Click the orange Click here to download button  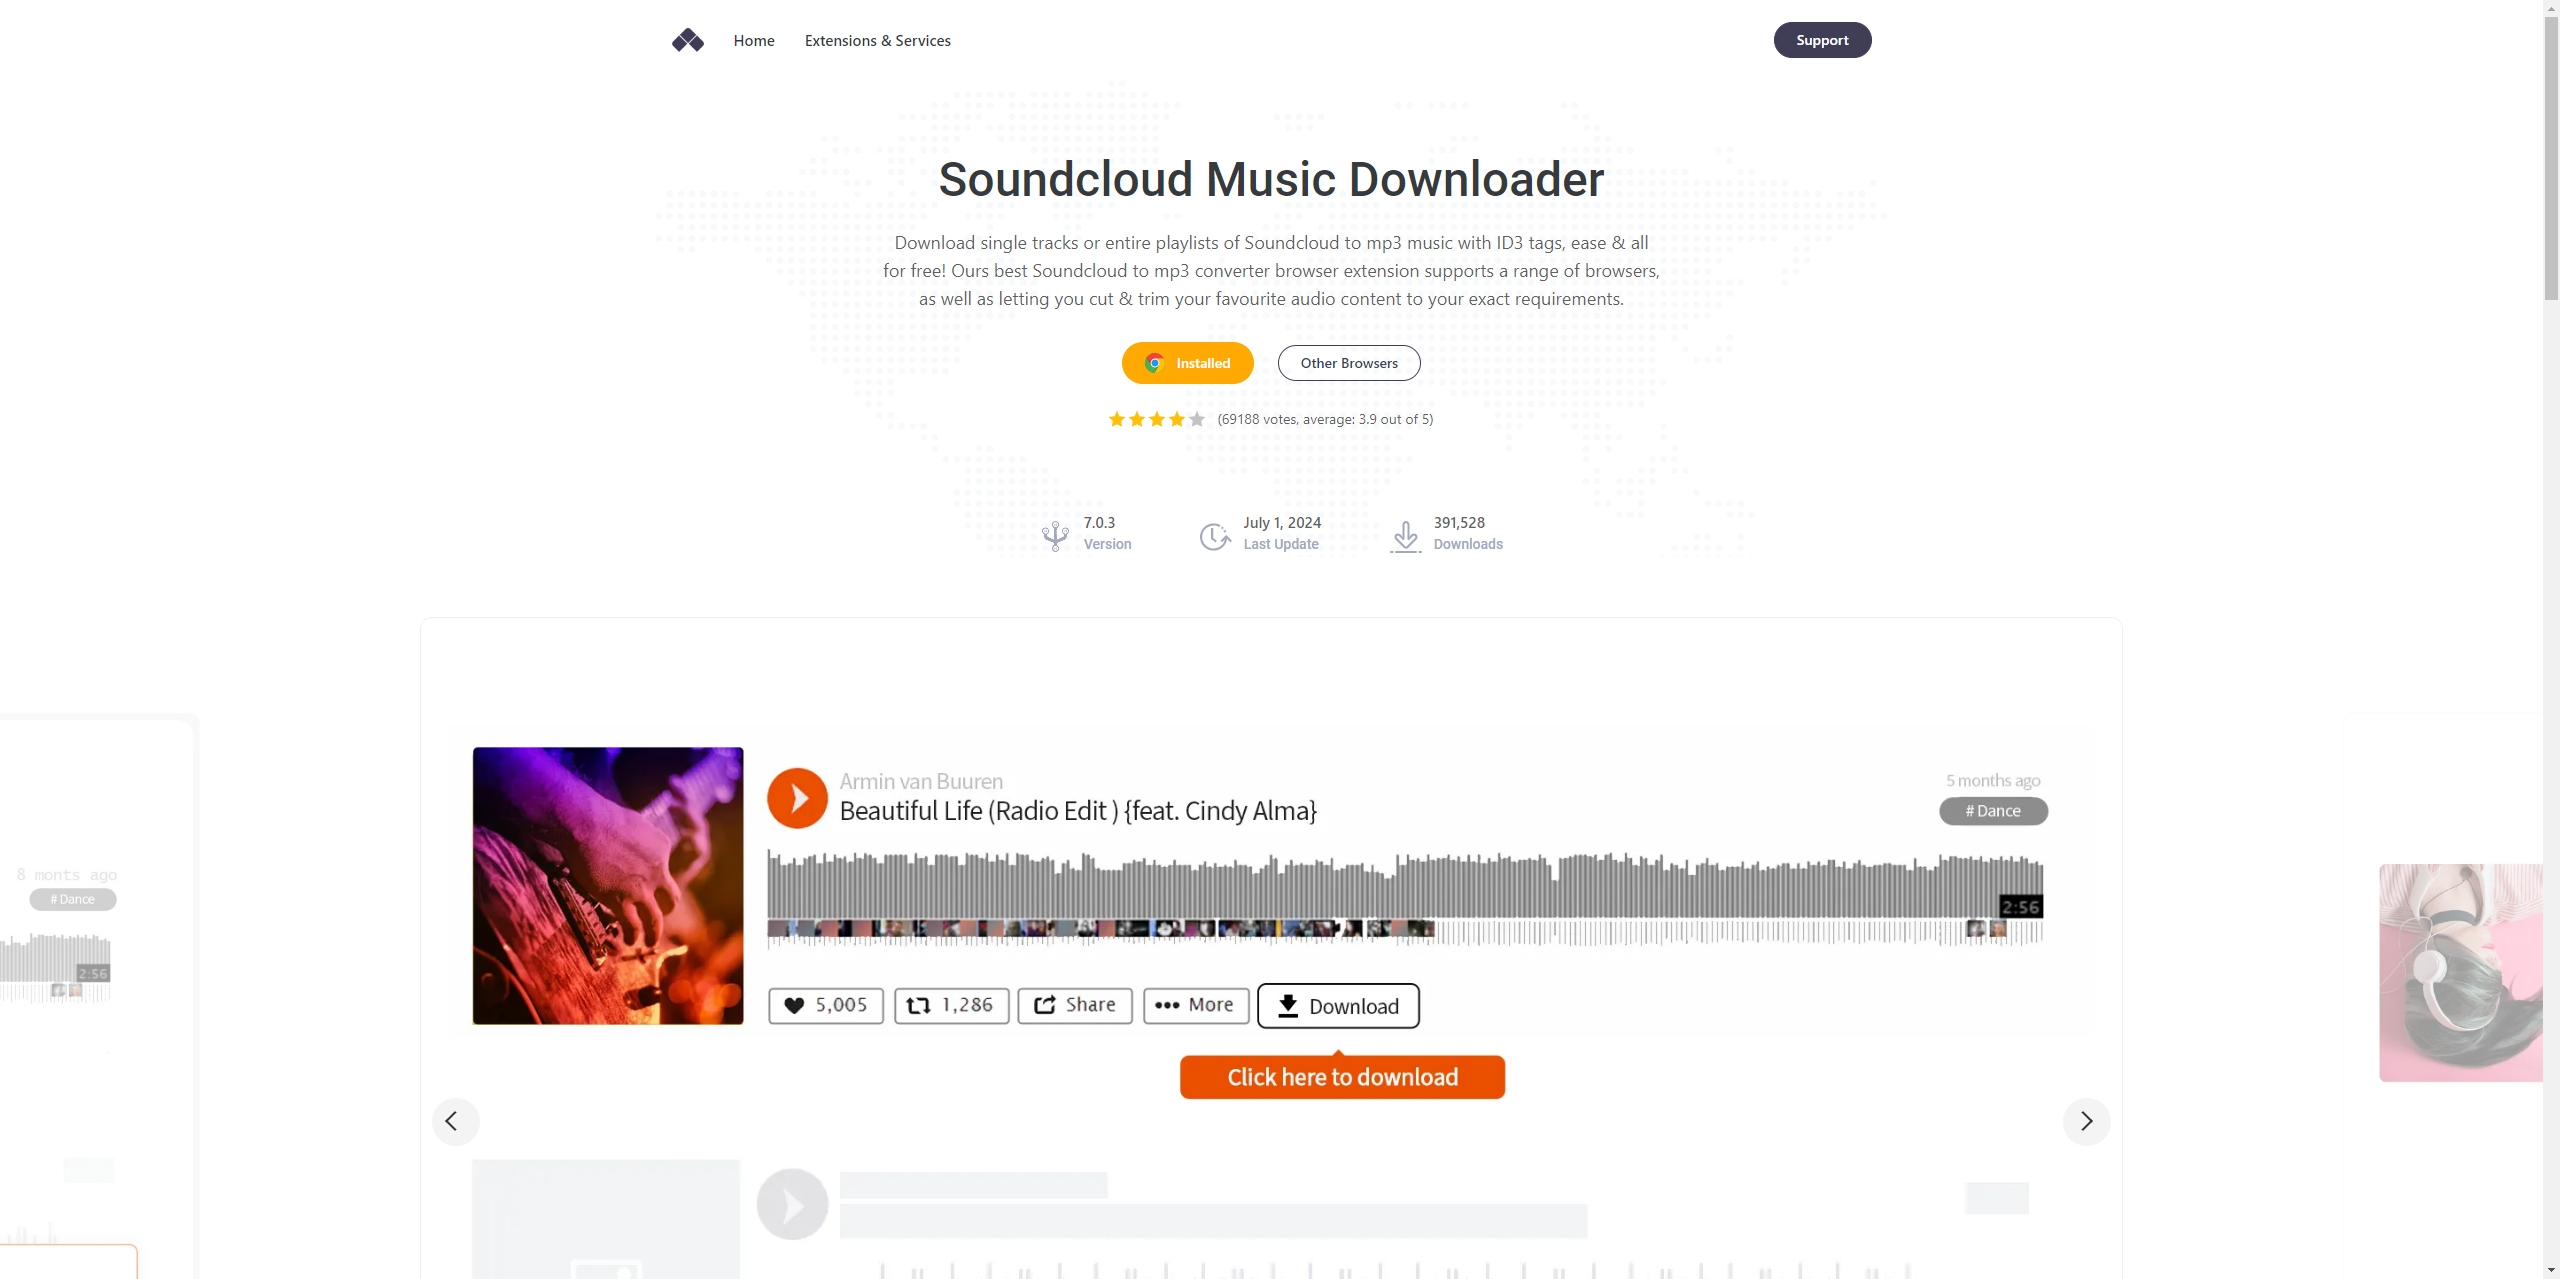[x=1342, y=1076]
